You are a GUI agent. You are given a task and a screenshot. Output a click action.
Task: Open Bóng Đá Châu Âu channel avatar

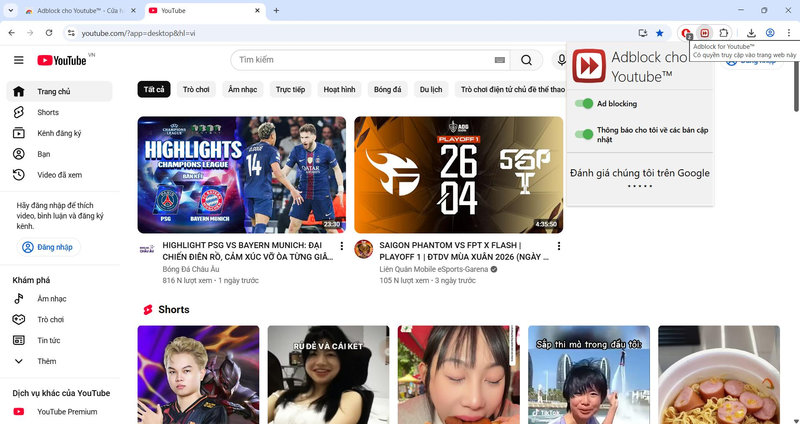[147, 249]
